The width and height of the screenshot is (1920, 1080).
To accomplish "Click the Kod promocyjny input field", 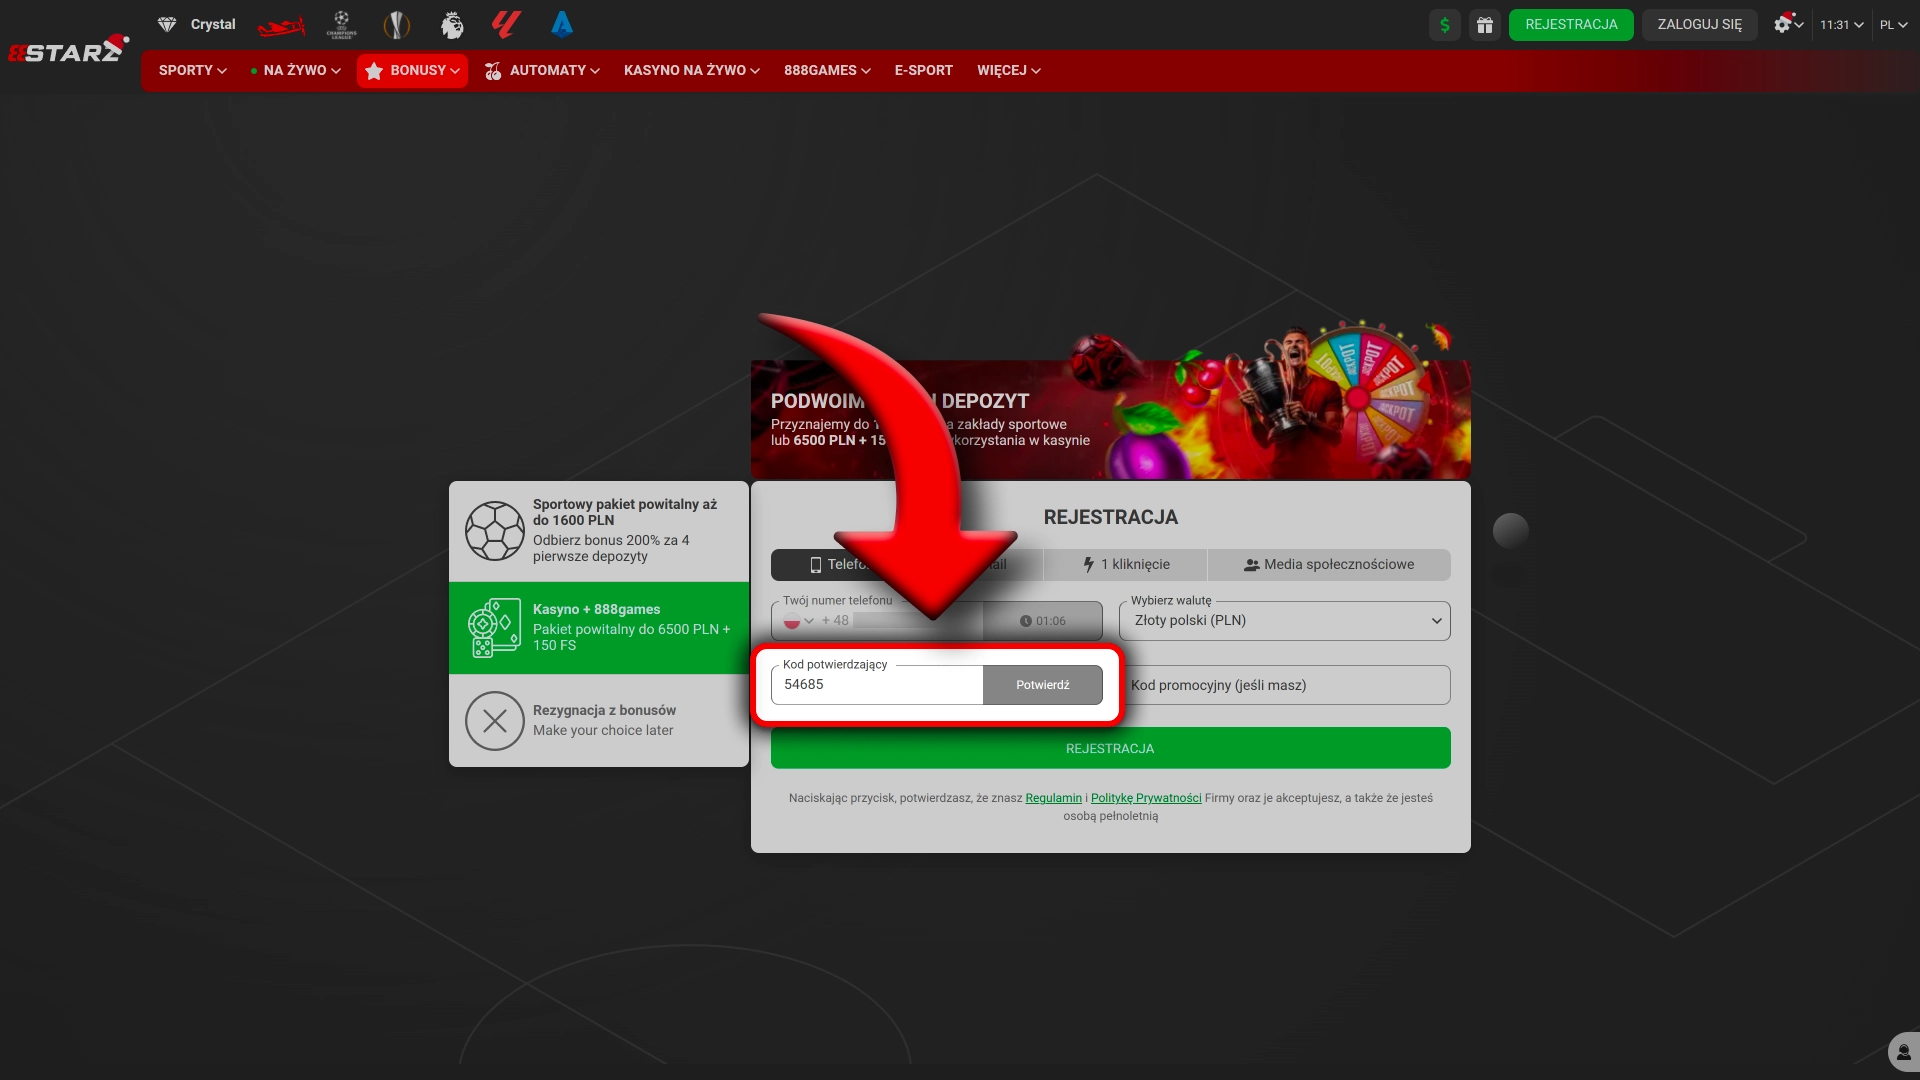I will [1284, 686].
